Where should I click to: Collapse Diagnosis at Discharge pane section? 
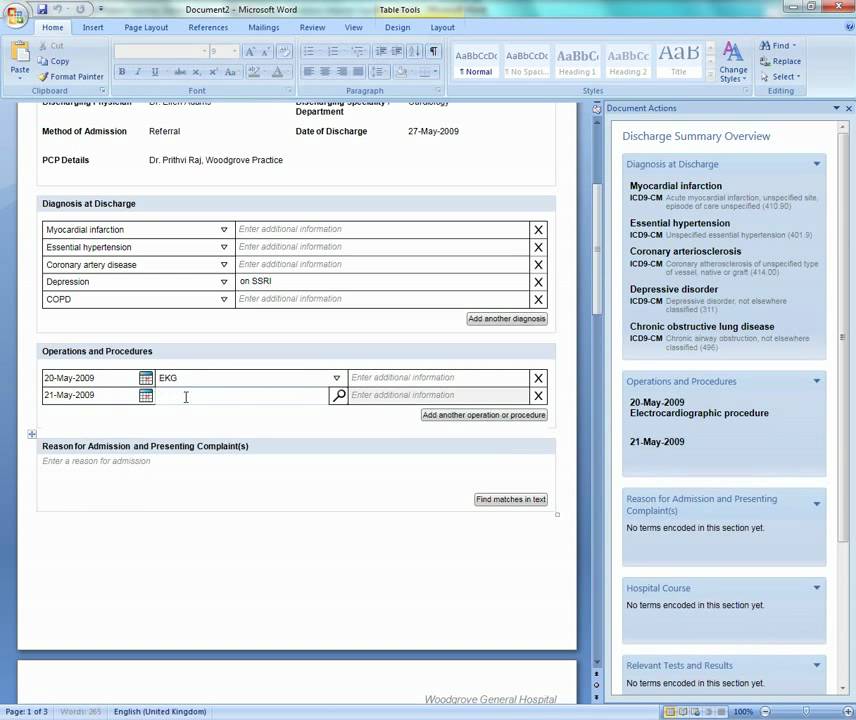817,164
